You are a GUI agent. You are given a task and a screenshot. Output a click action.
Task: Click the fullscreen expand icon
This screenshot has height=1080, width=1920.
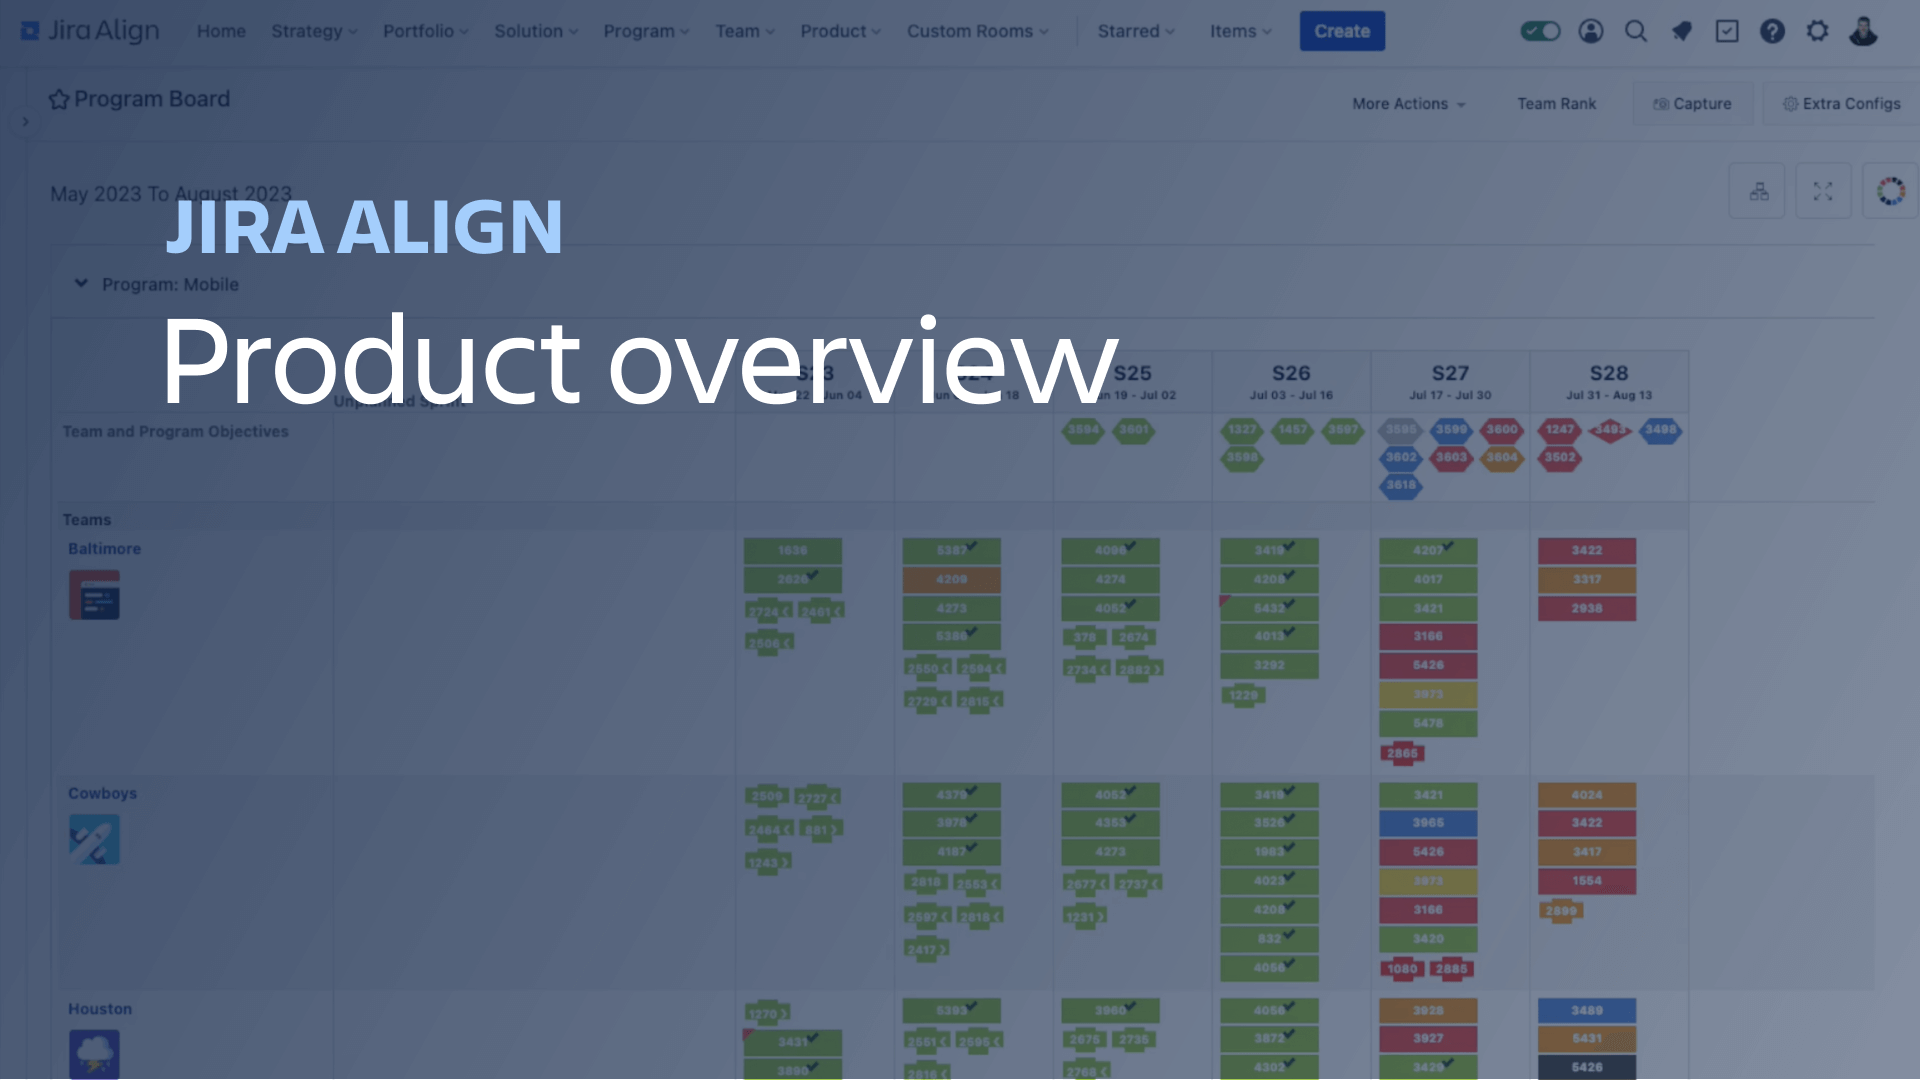1824,191
